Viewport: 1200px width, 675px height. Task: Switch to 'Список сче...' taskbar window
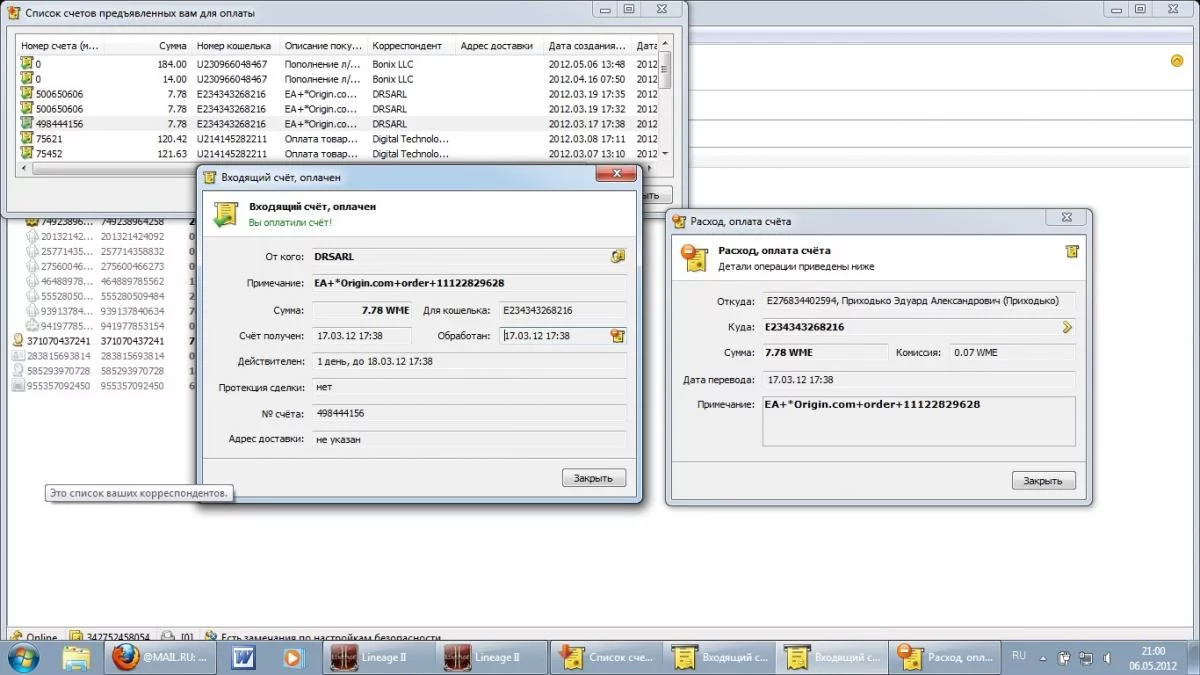tap(606, 658)
